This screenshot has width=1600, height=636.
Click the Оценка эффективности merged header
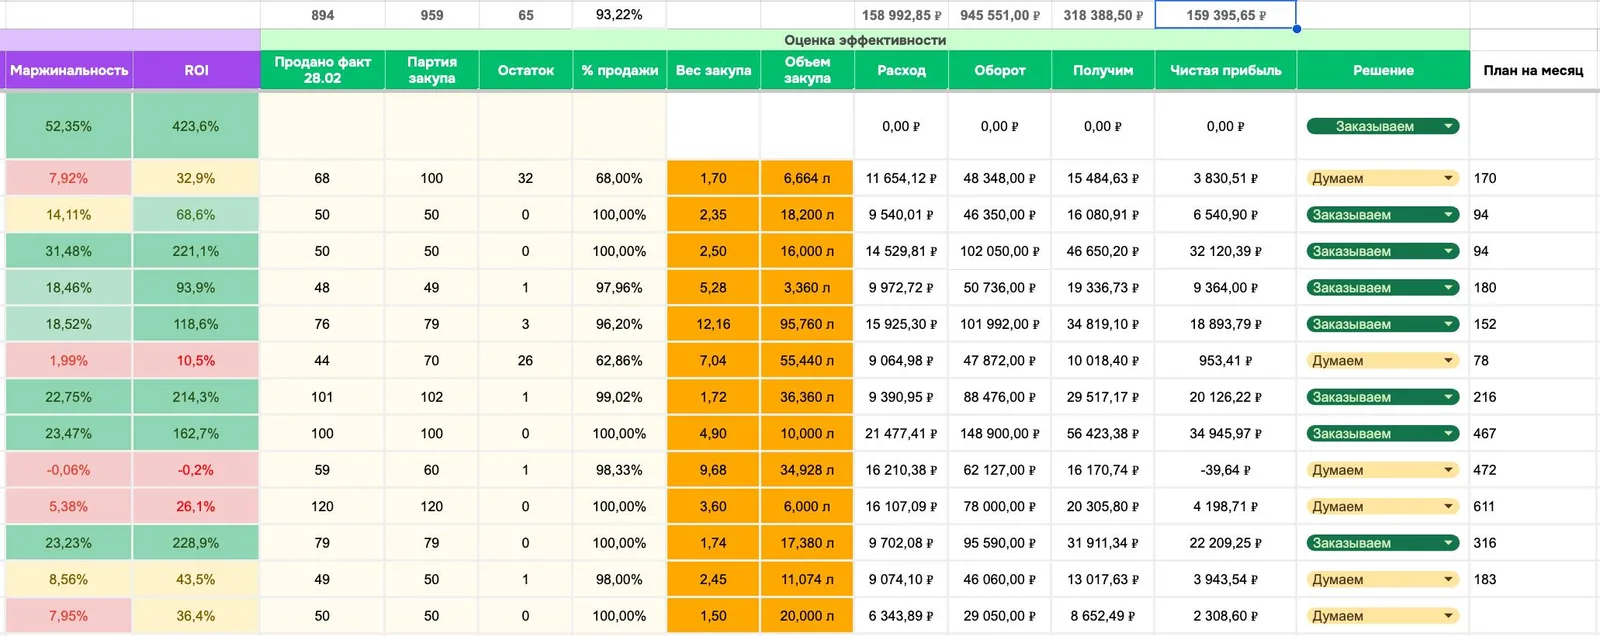(x=865, y=40)
